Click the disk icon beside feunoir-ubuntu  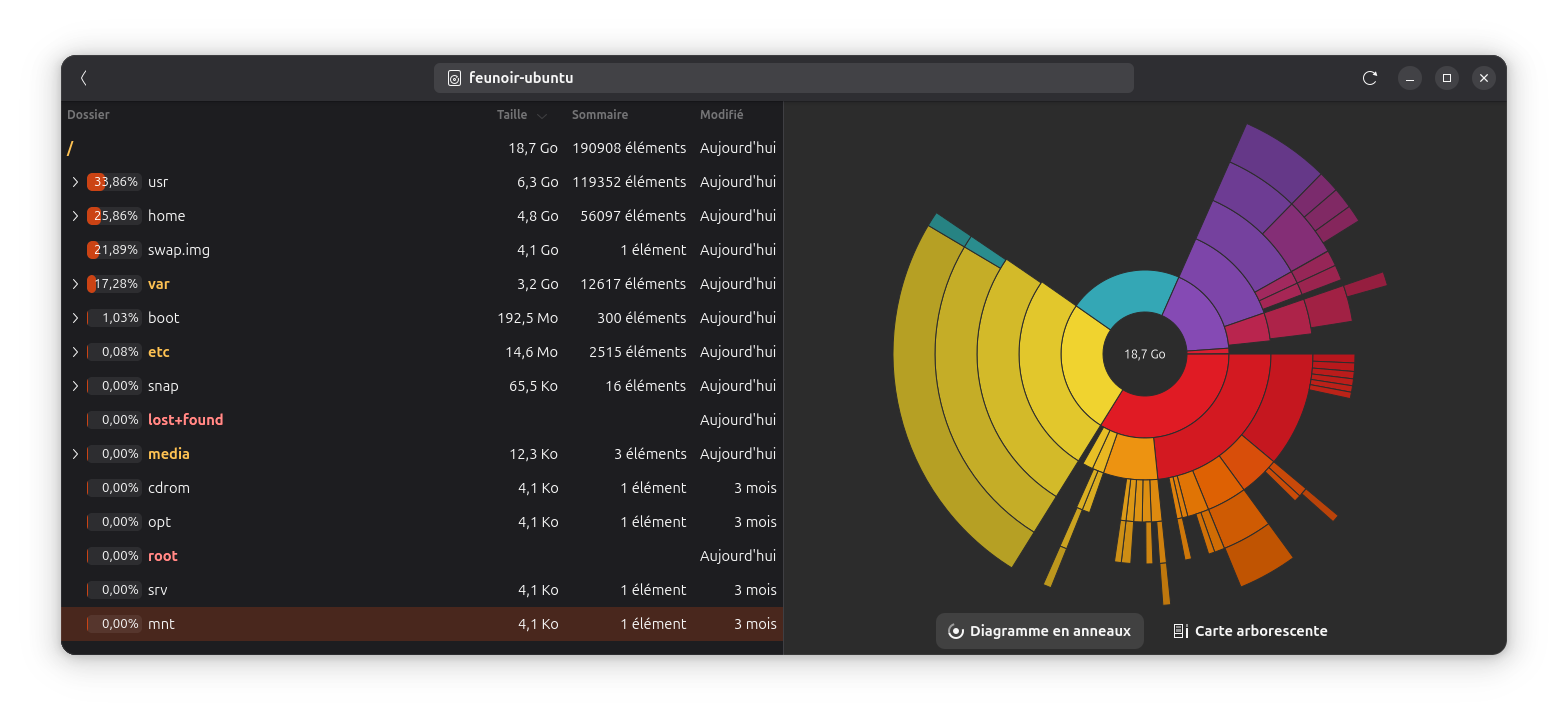point(454,78)
